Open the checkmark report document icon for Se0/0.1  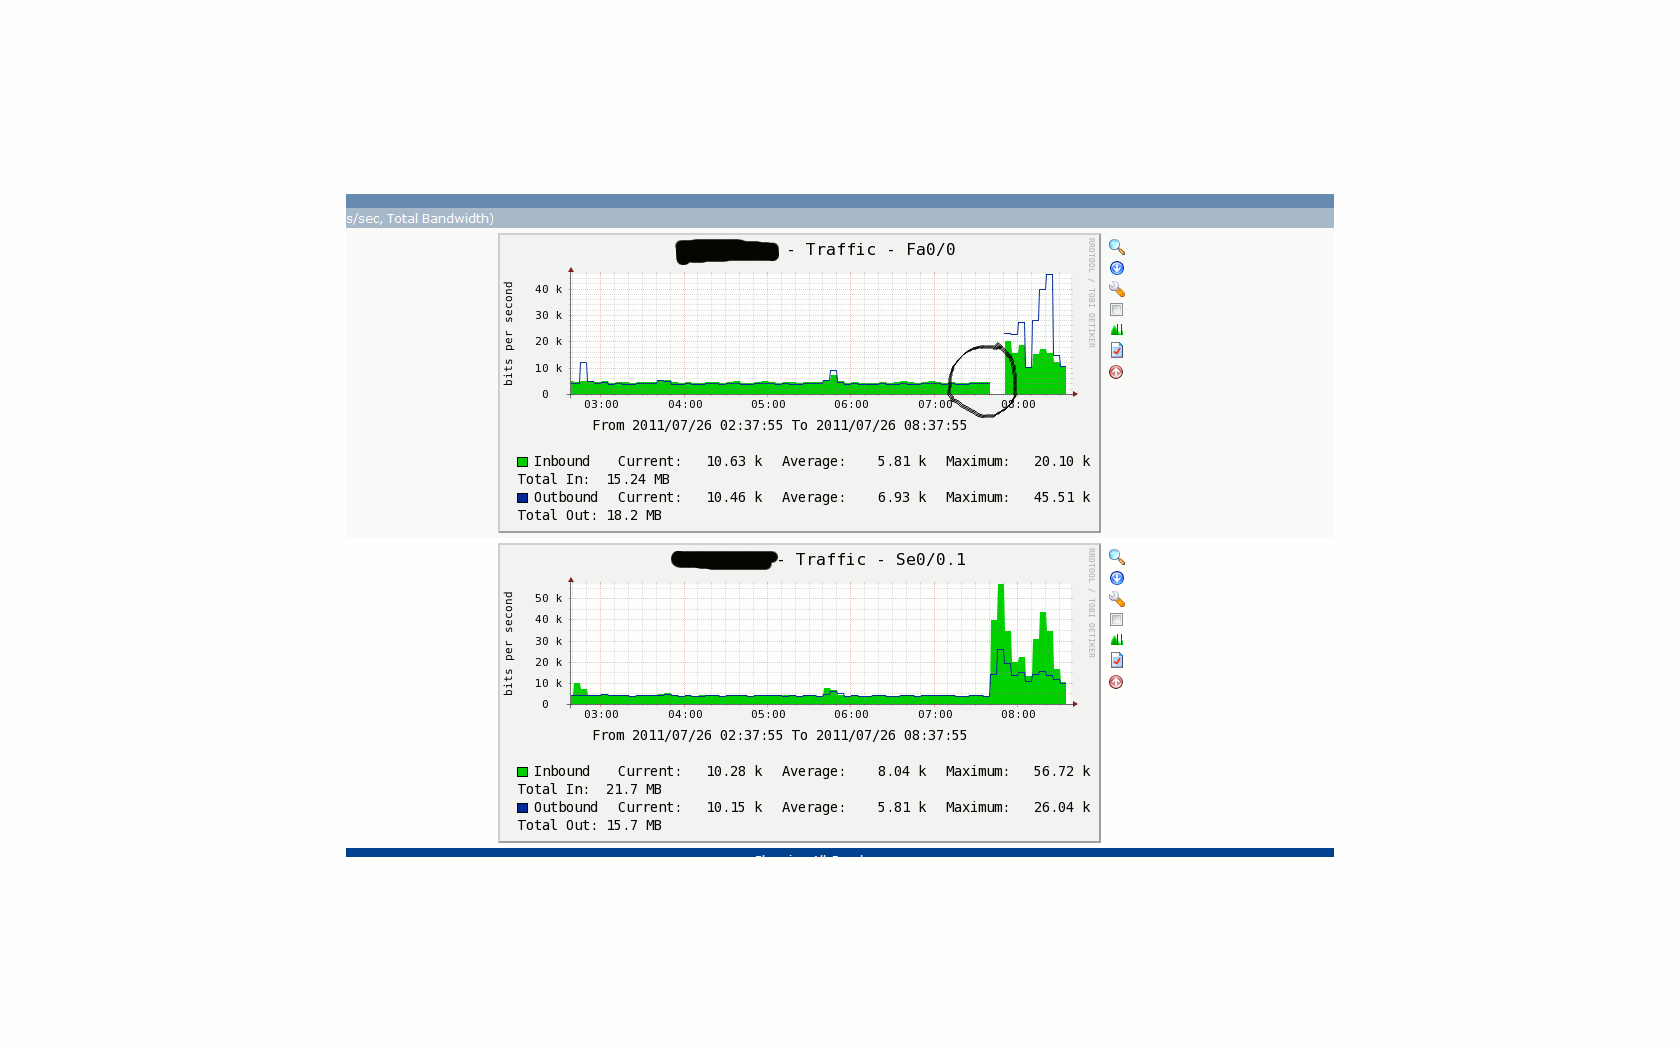1117,660
